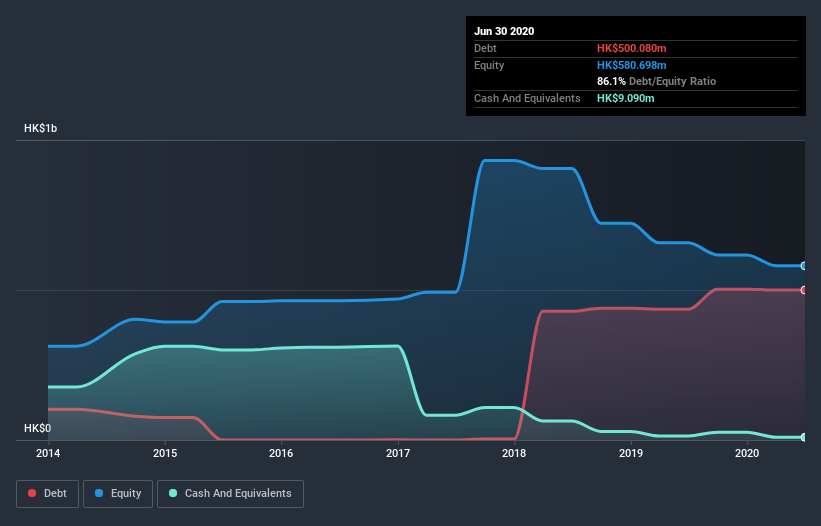Toggle the Cash And Equivalents legend button
The image size is (821, 526).
230,494
